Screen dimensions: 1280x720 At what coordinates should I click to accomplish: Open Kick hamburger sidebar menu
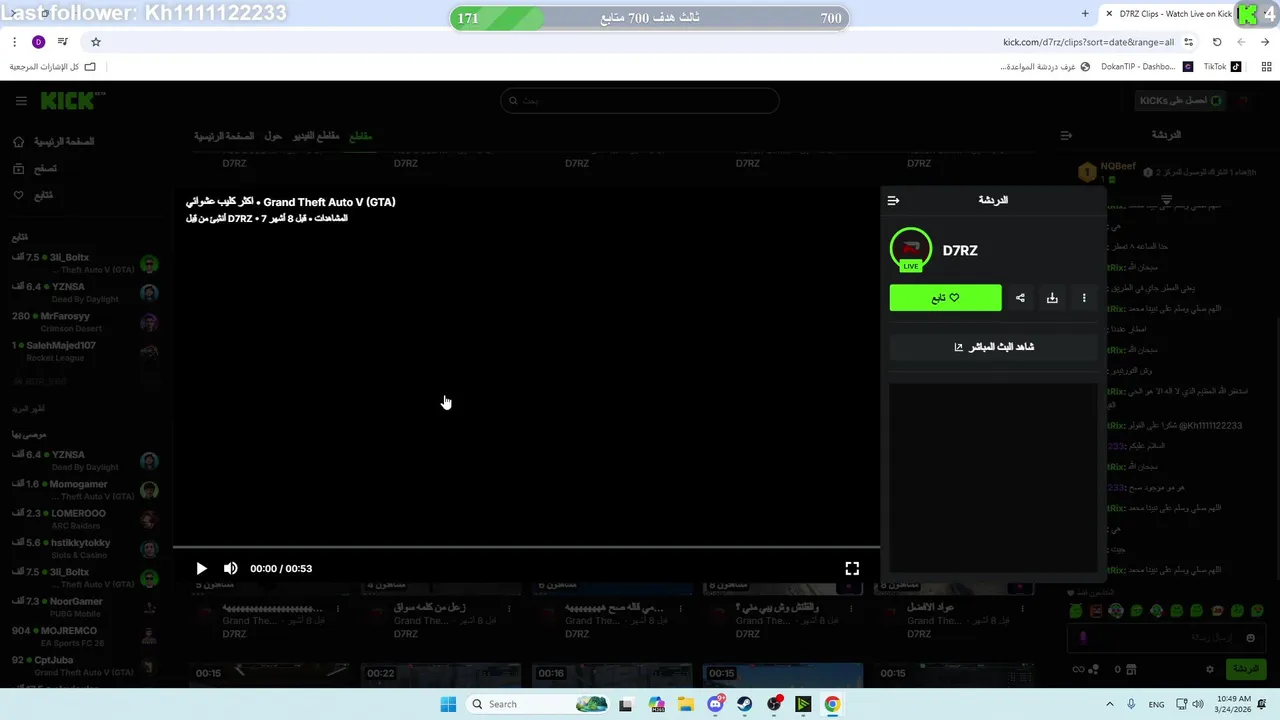pos(21,101)
